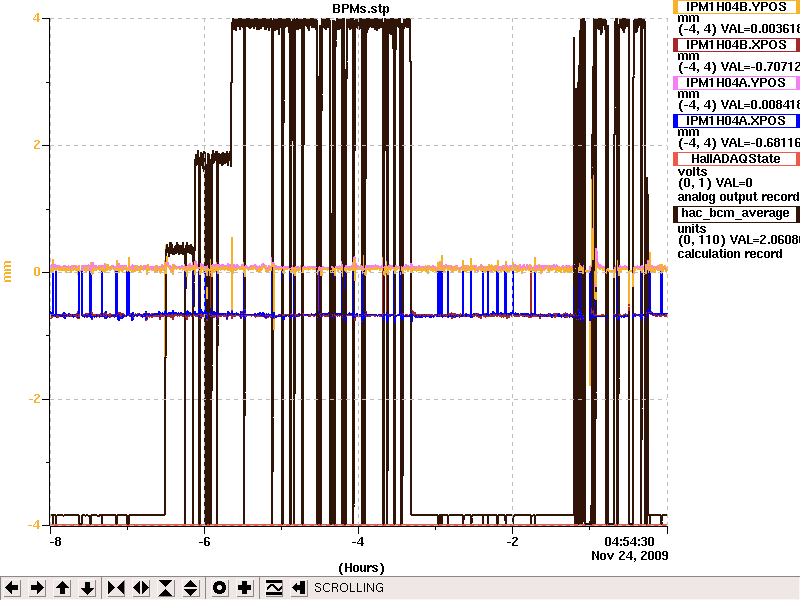800x600 pixels.
Task: Click the y-axis tick label 2
Action: [x=37, y=145]
